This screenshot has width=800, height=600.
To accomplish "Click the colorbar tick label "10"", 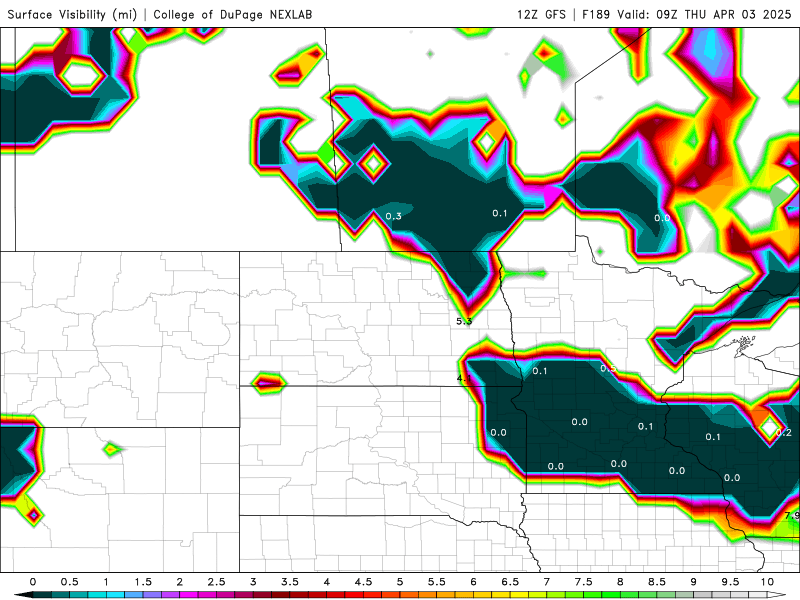I will pos(767,582).
